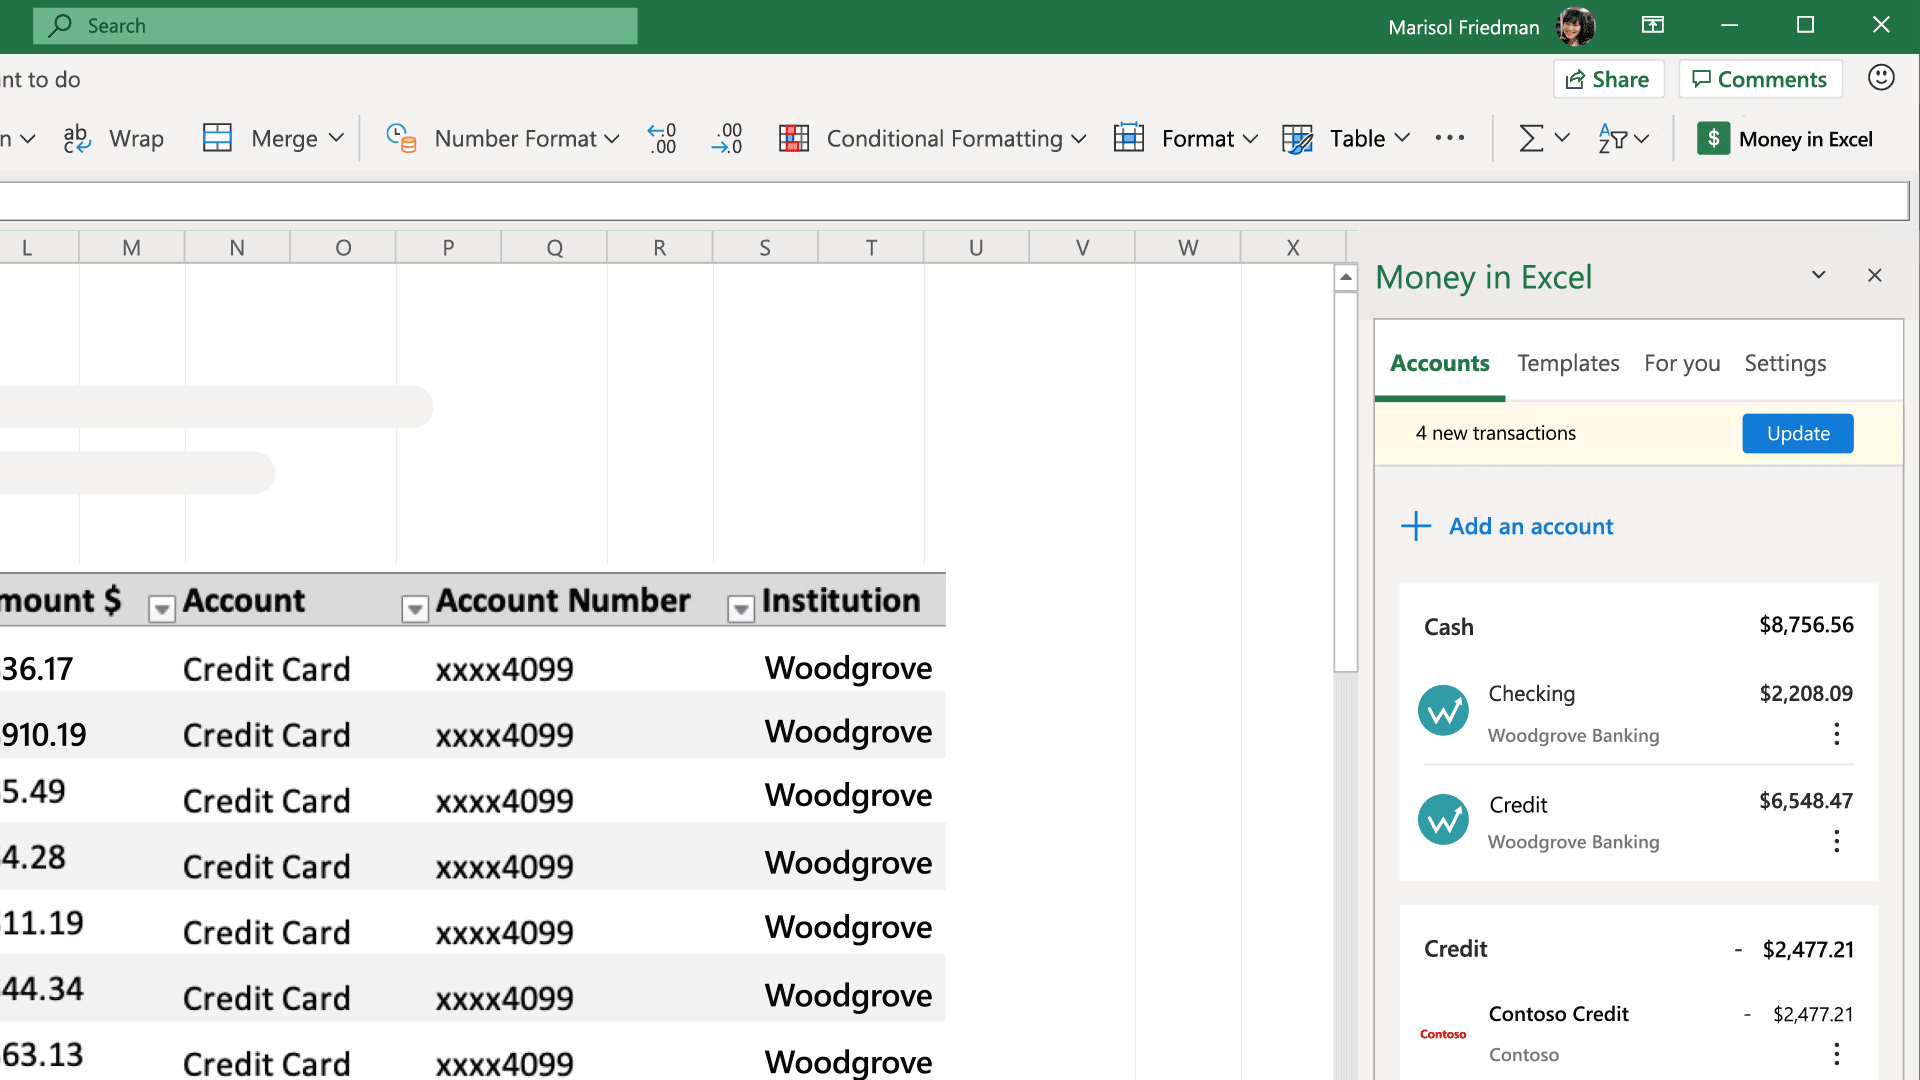Click the Contoso Credit account options menu
Image resolution: width=1920 pixels, height=1080 pixels.
tap(1837, 1054)
